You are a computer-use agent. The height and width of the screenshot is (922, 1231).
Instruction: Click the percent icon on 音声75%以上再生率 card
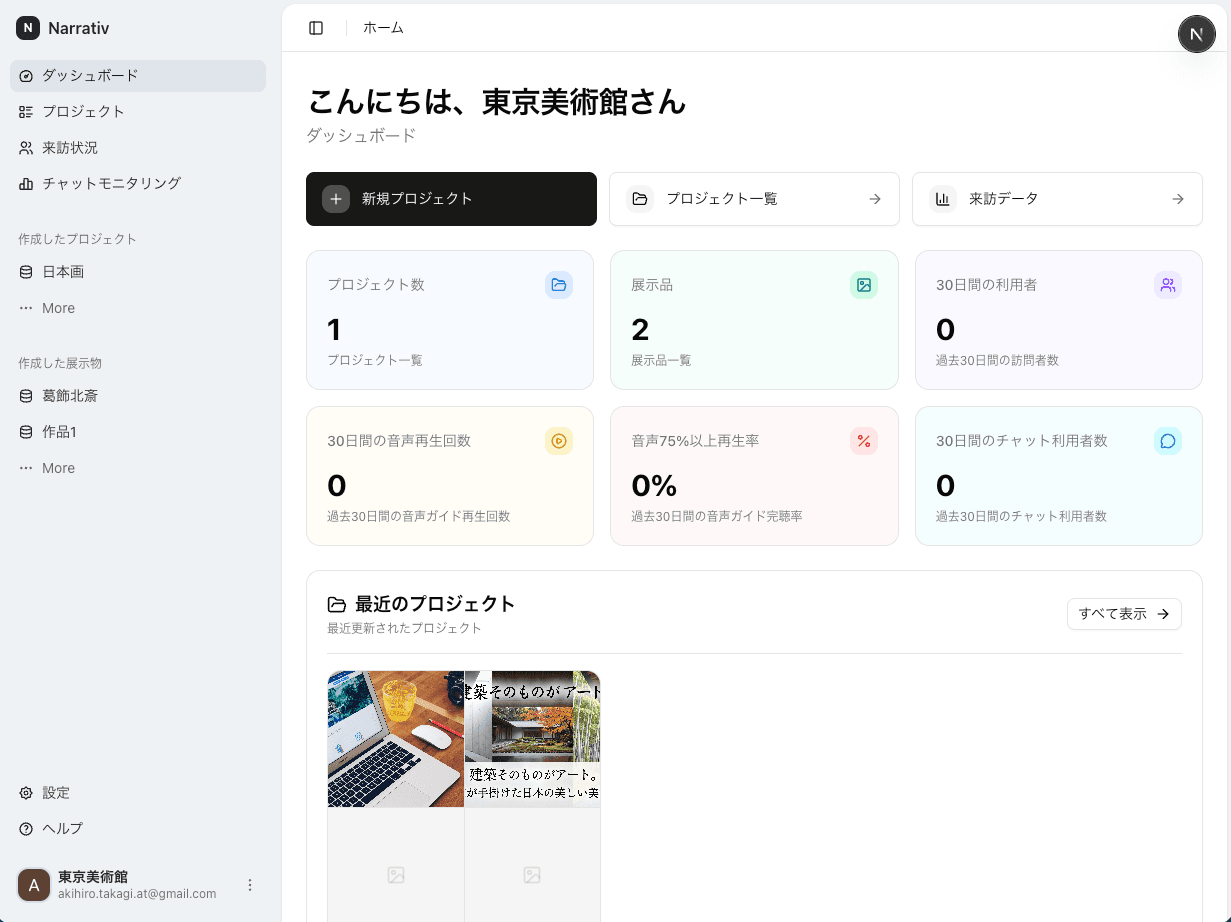click(x=863, y=441)
